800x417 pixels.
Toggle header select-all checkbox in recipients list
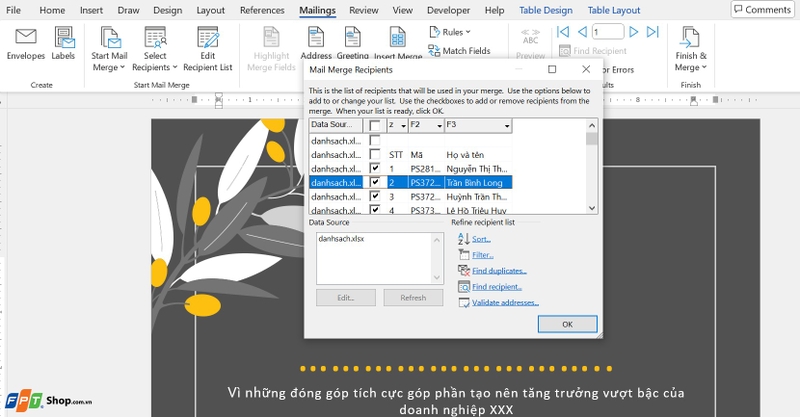pyautogui.click(x=375, y=126)
